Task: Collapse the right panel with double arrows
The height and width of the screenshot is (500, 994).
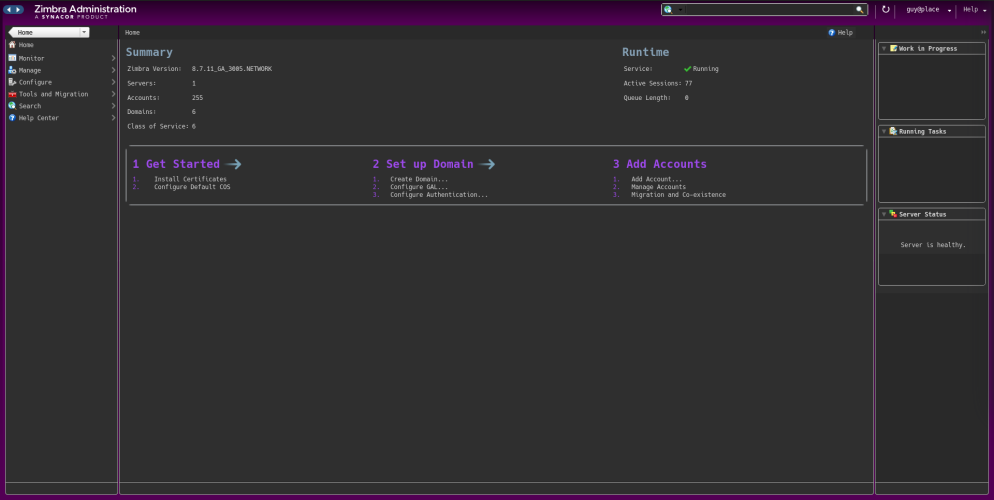Action: [x=984, y=32]
